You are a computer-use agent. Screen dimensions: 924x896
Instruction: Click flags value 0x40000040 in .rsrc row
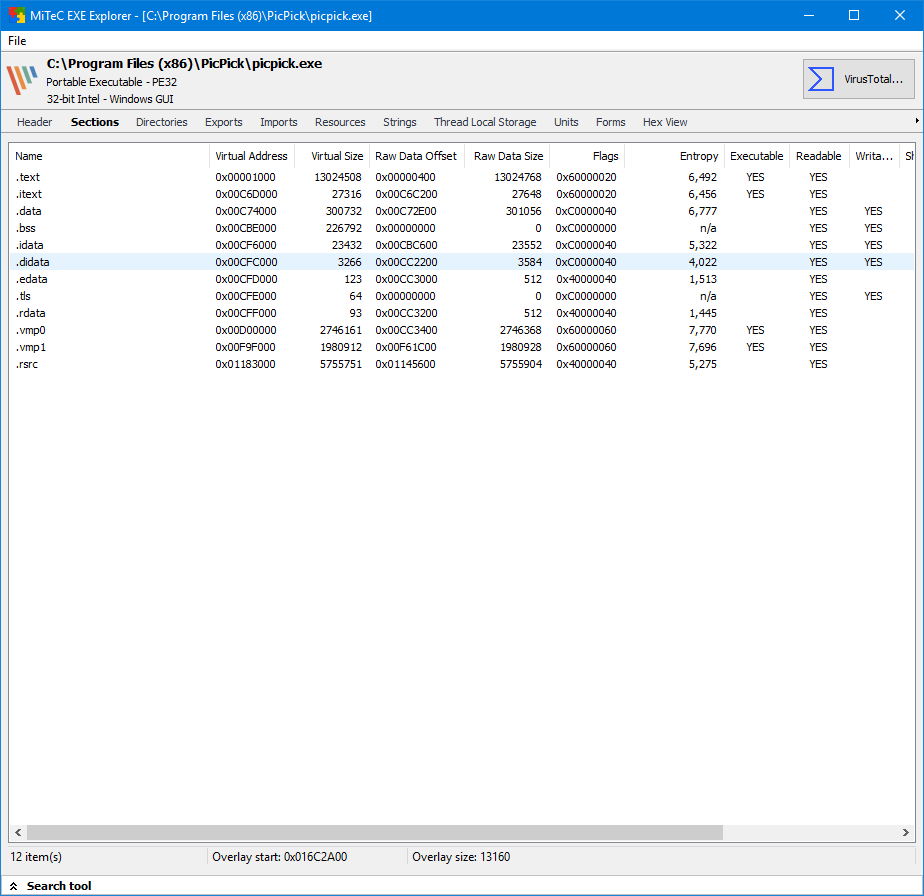(x=586, y=364)
